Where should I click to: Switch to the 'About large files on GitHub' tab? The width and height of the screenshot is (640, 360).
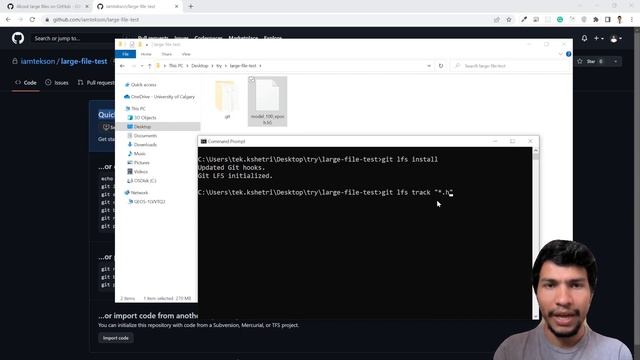click(x=48, y=7)
